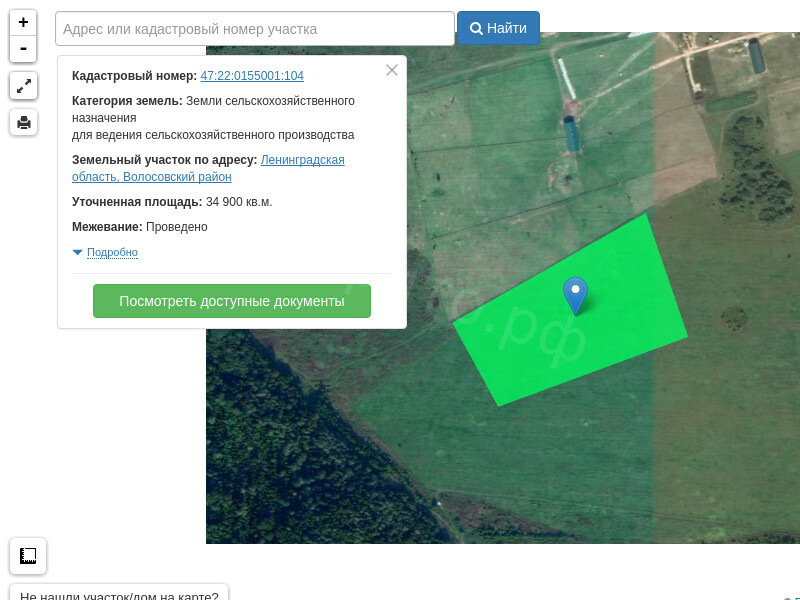This screenshot has height=600, width=800.
Task: Click the long building above the parcel
Action: pyautogui.click(x=571, y=133)
